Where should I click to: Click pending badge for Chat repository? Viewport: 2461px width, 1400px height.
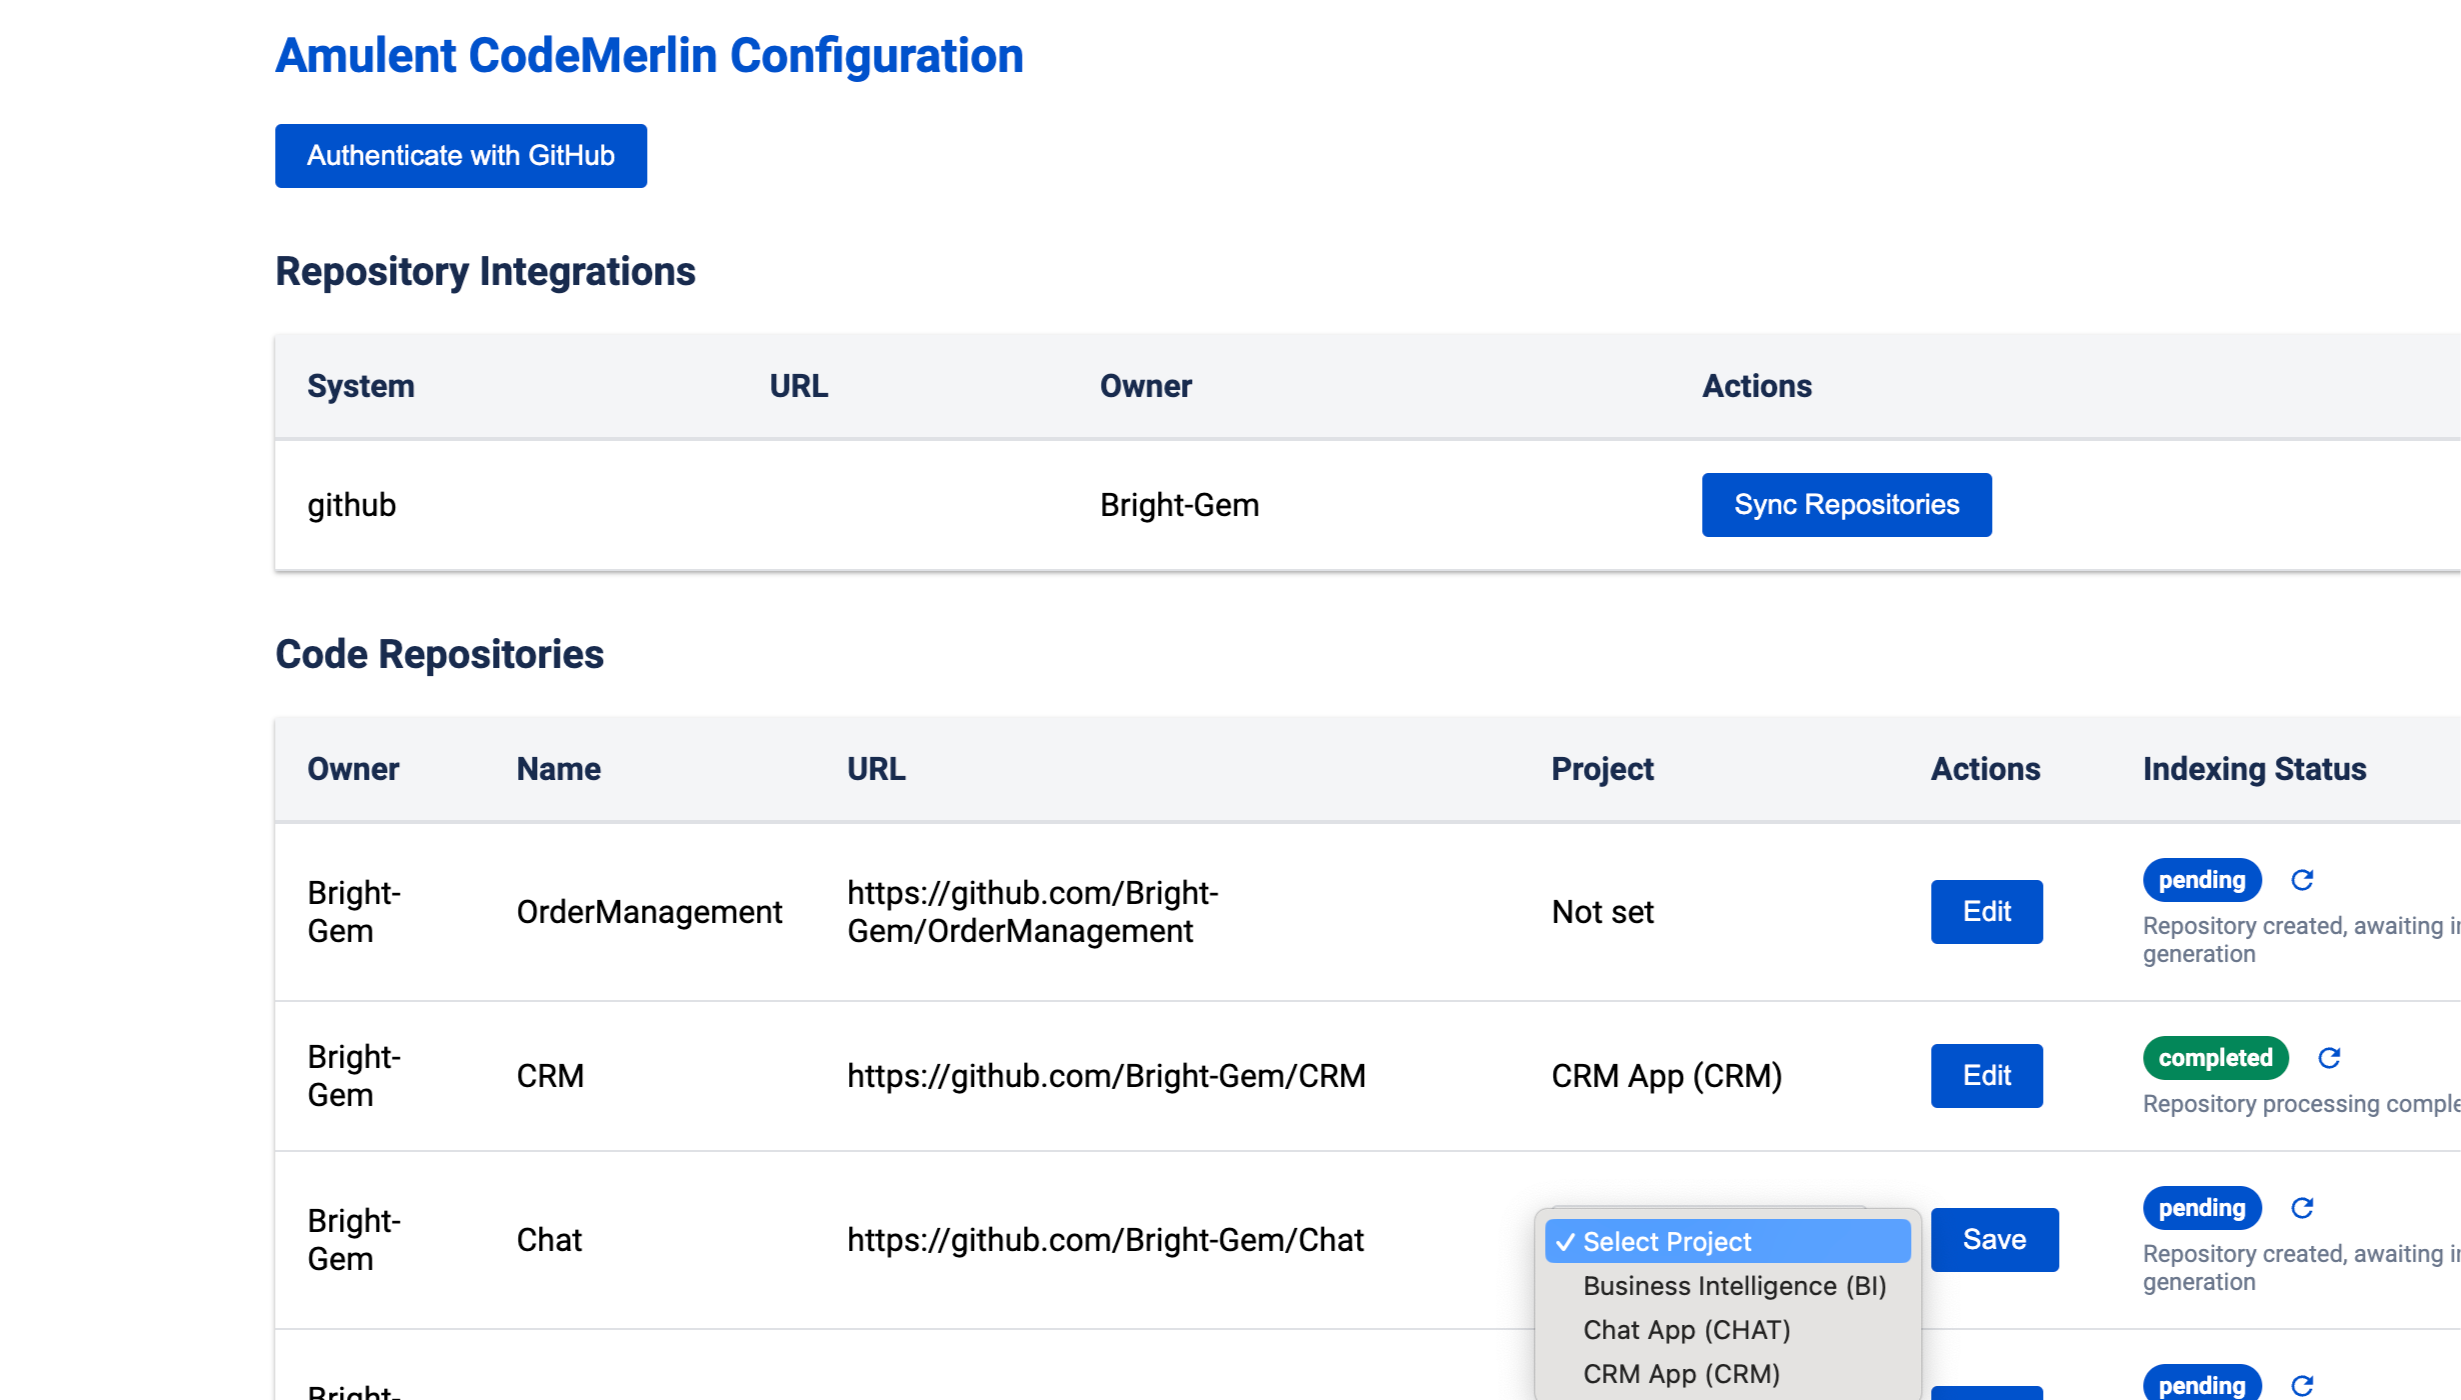(2201, 1208)
